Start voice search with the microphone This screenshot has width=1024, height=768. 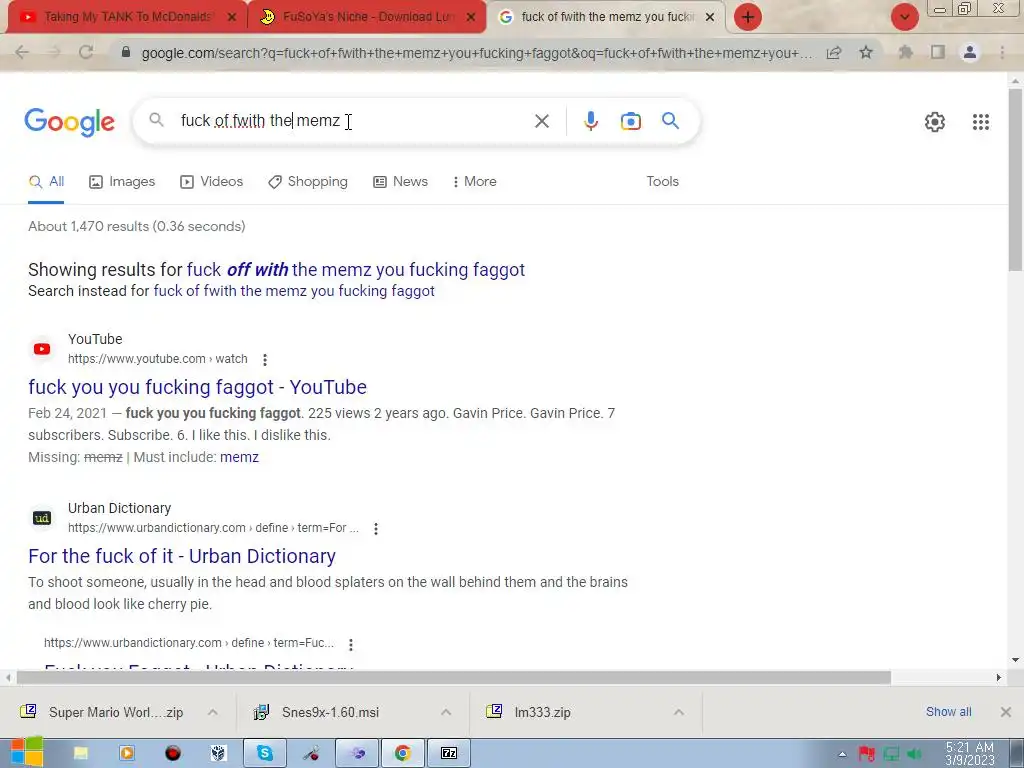point(590,121)
